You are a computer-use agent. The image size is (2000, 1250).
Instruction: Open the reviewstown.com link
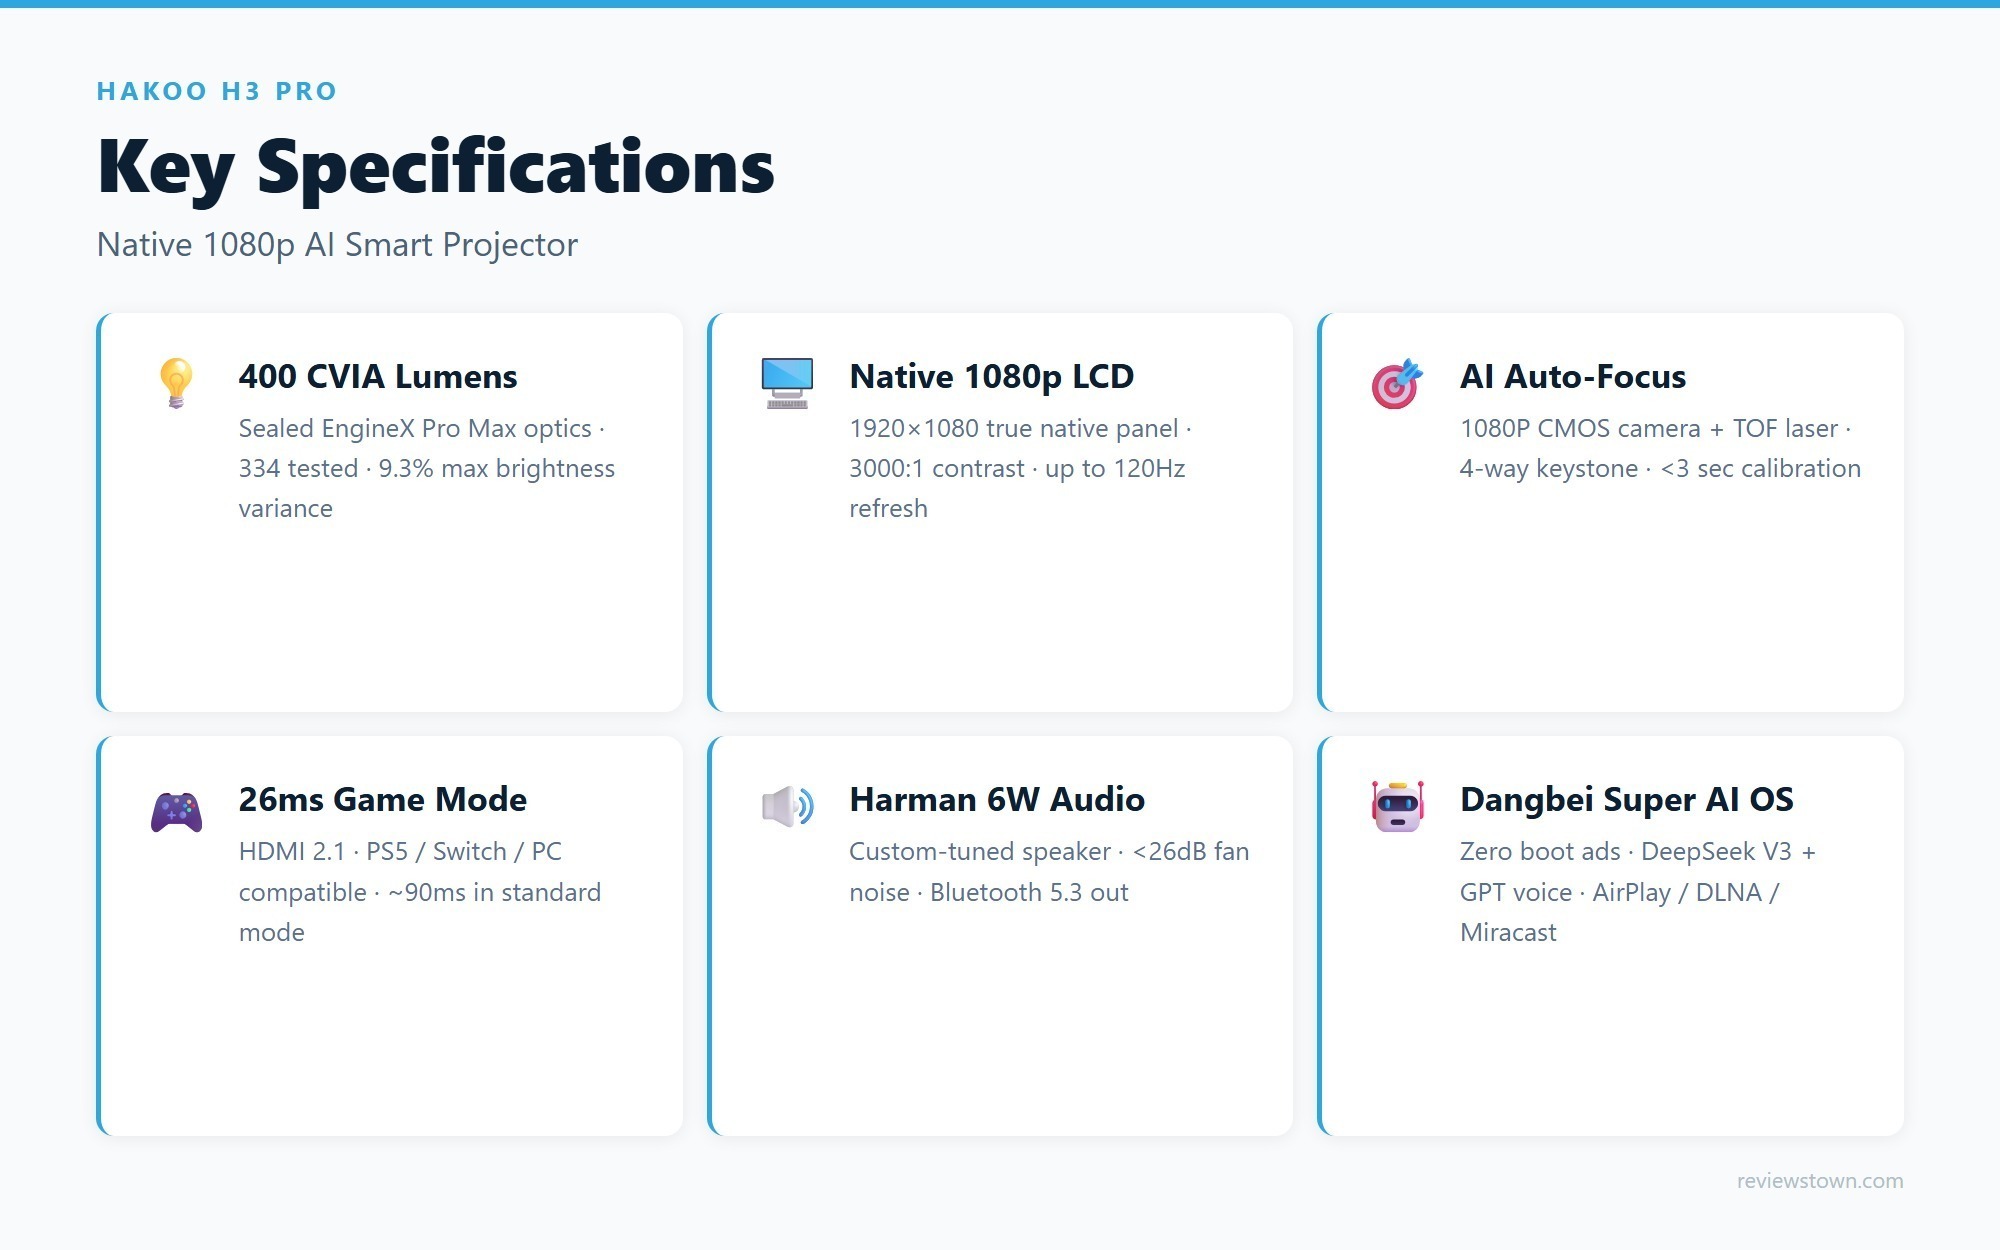click(x=1820, y=1181)
